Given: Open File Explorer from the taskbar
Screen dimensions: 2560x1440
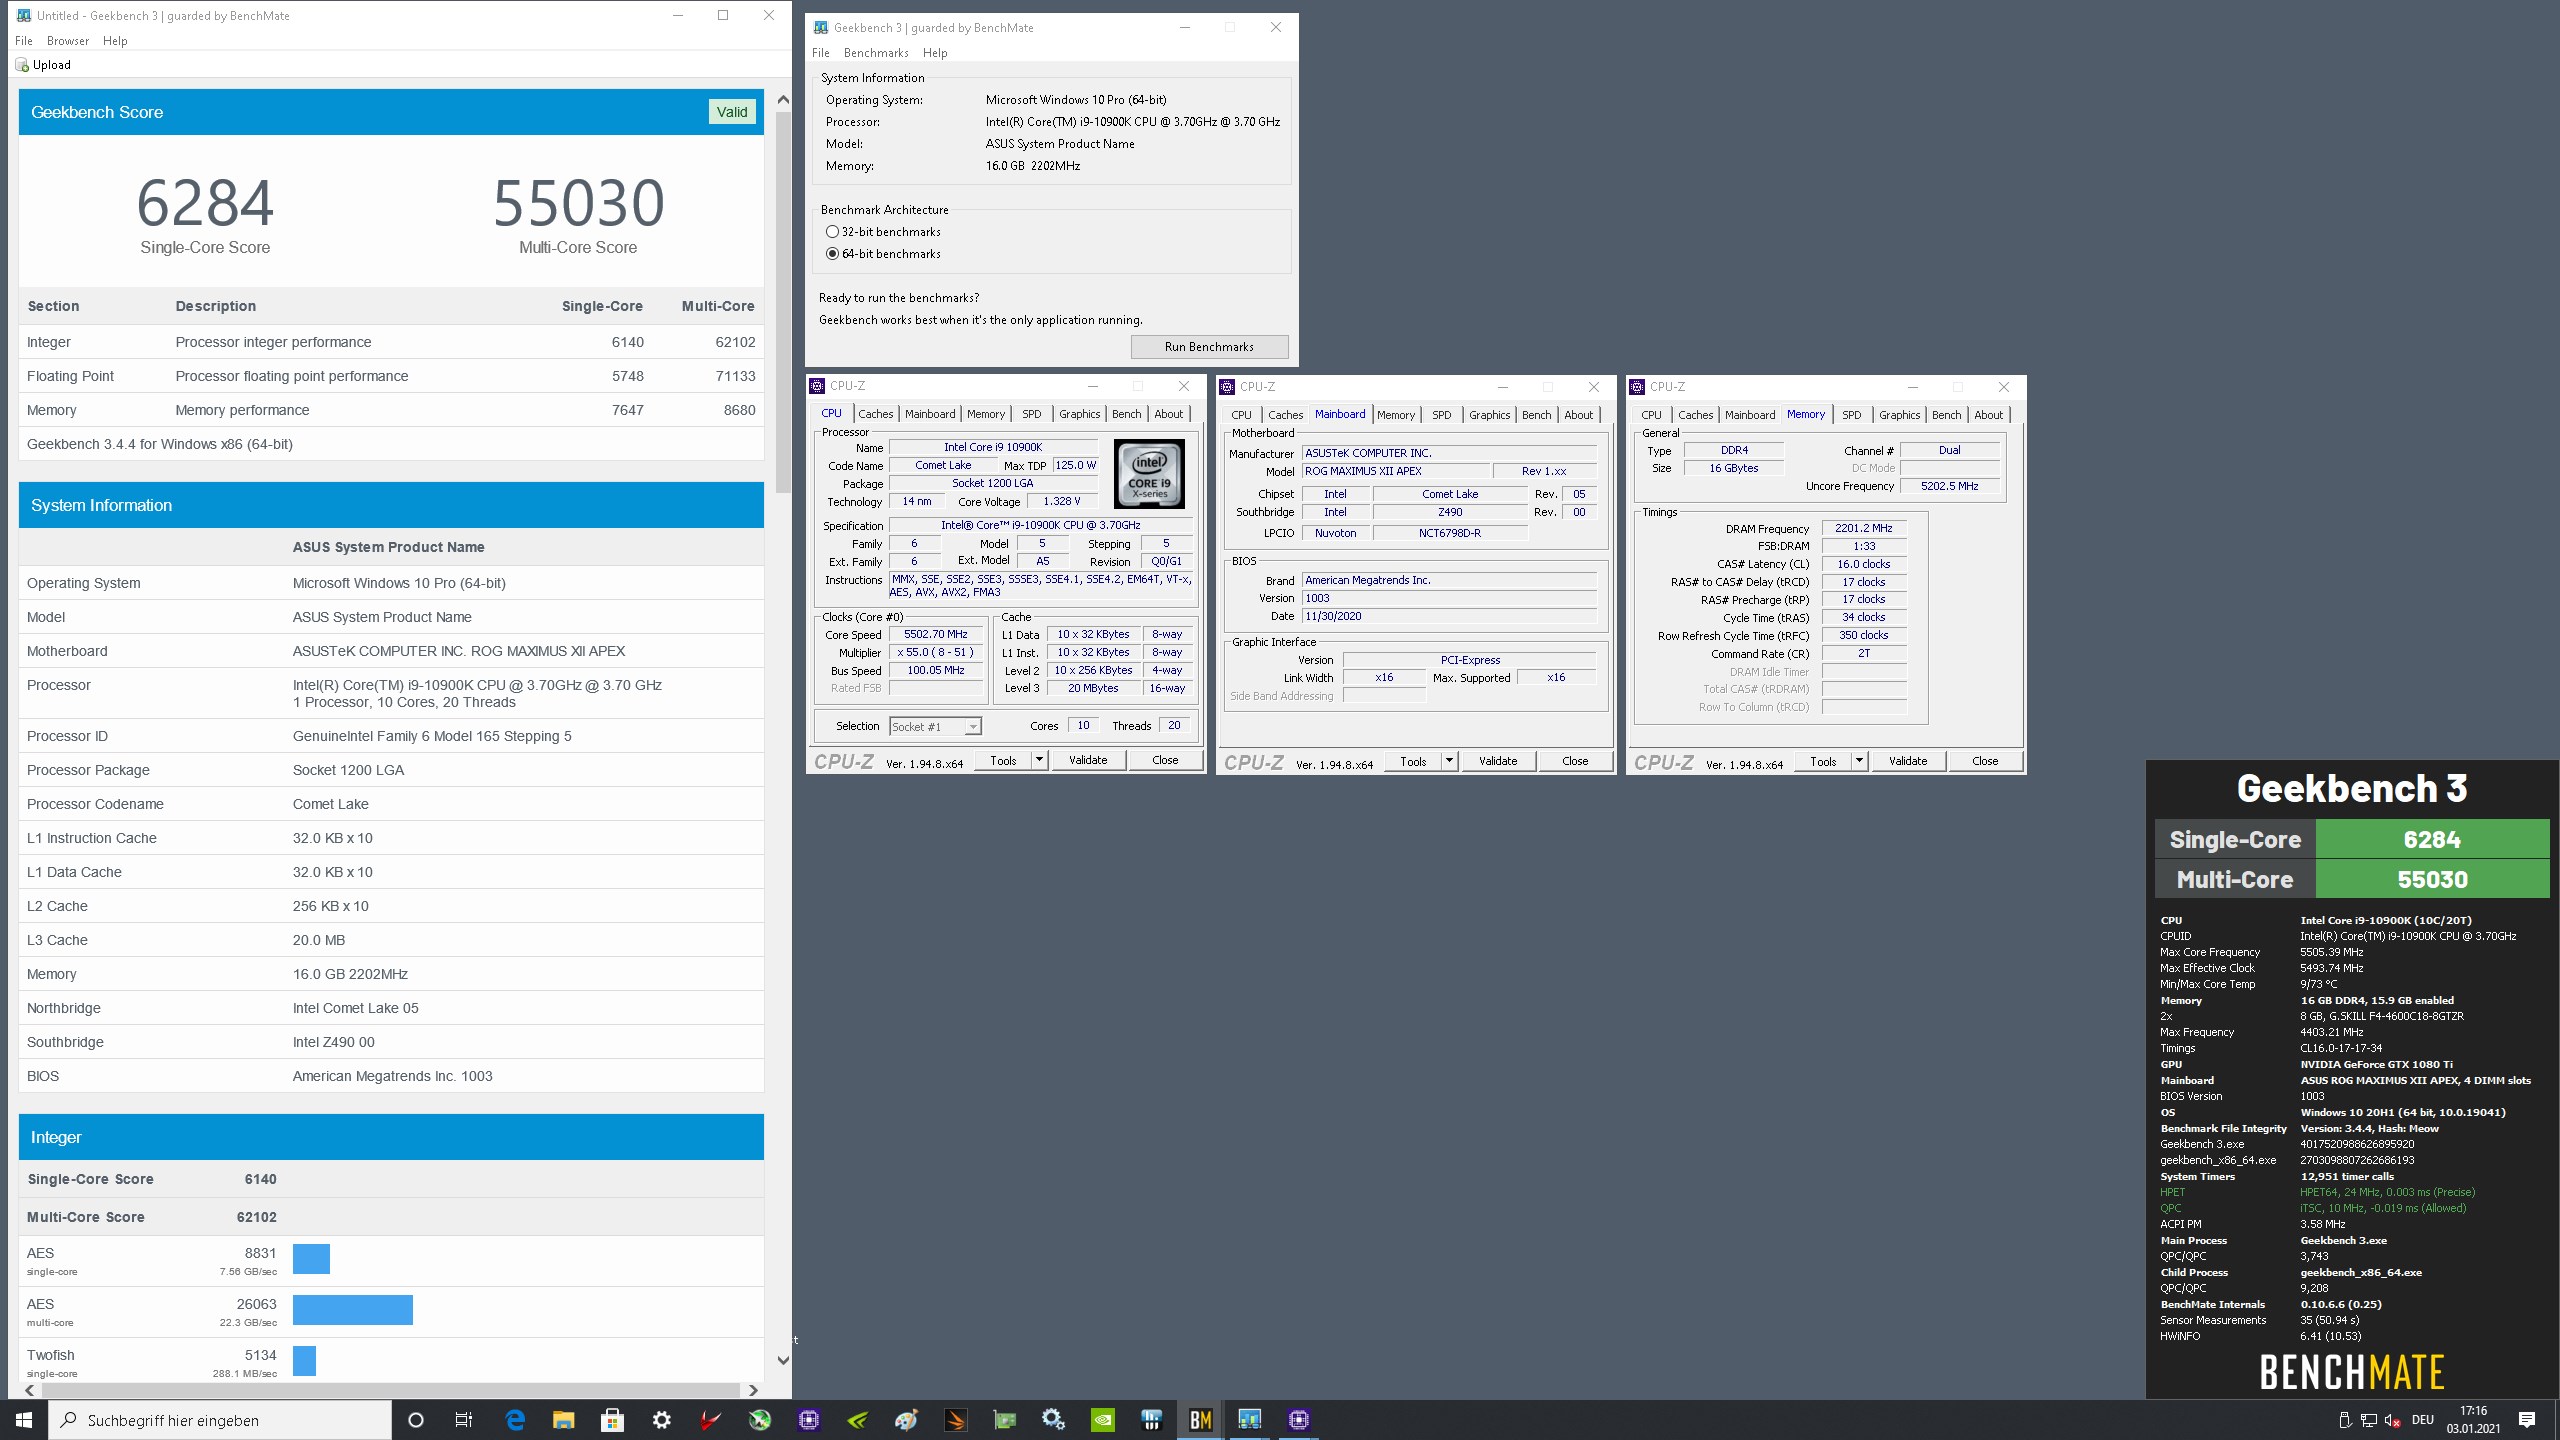Looking at the screenshot, I should (564, 1419).
